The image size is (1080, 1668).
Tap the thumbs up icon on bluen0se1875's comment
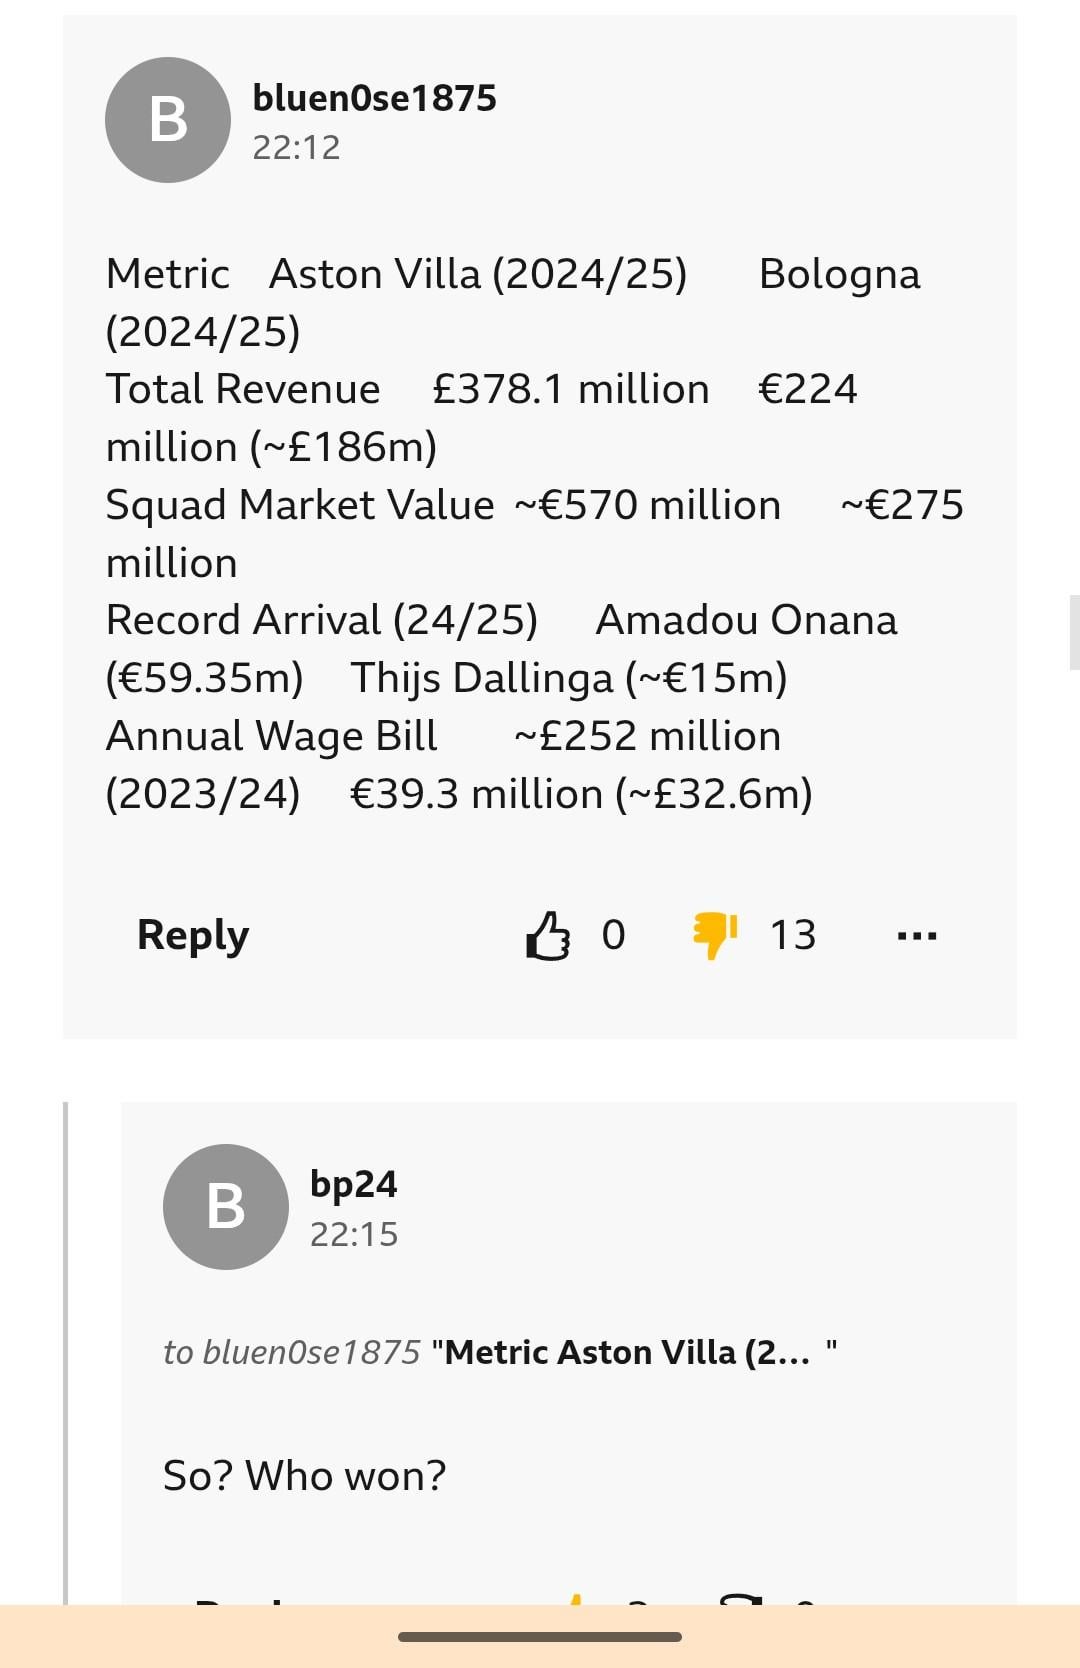point(548,936)
